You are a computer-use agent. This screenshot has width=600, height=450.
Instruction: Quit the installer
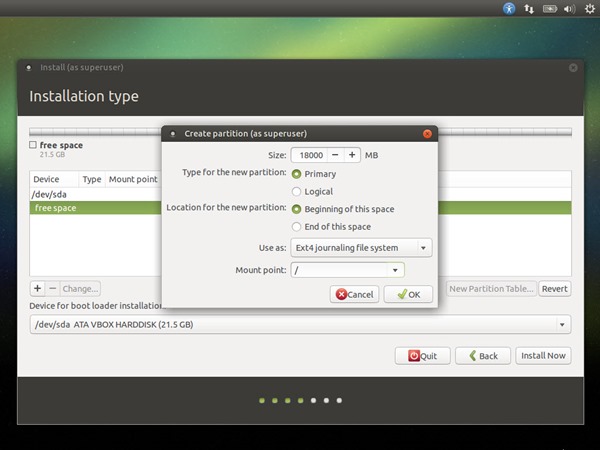(422, 356)
